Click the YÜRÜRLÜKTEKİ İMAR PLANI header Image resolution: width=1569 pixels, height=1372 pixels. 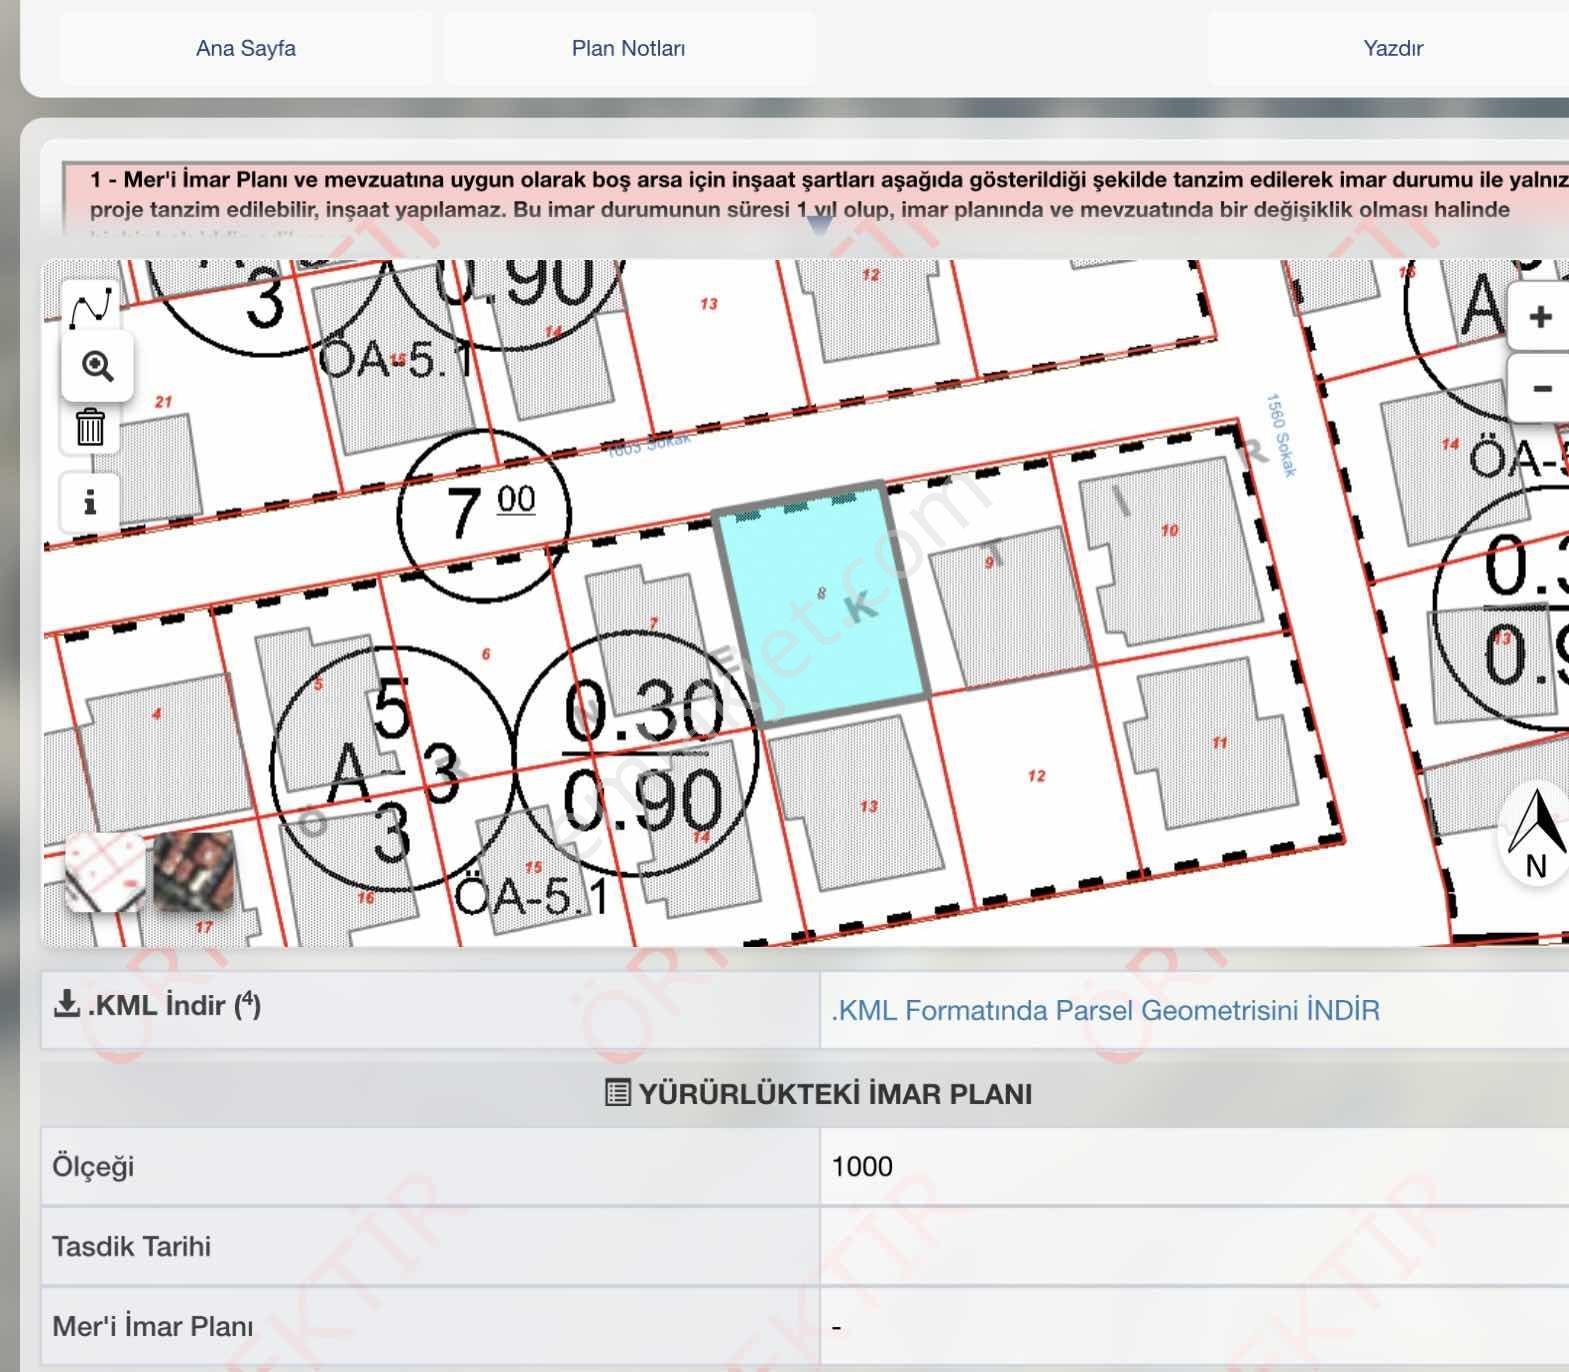coord(835,1093)
